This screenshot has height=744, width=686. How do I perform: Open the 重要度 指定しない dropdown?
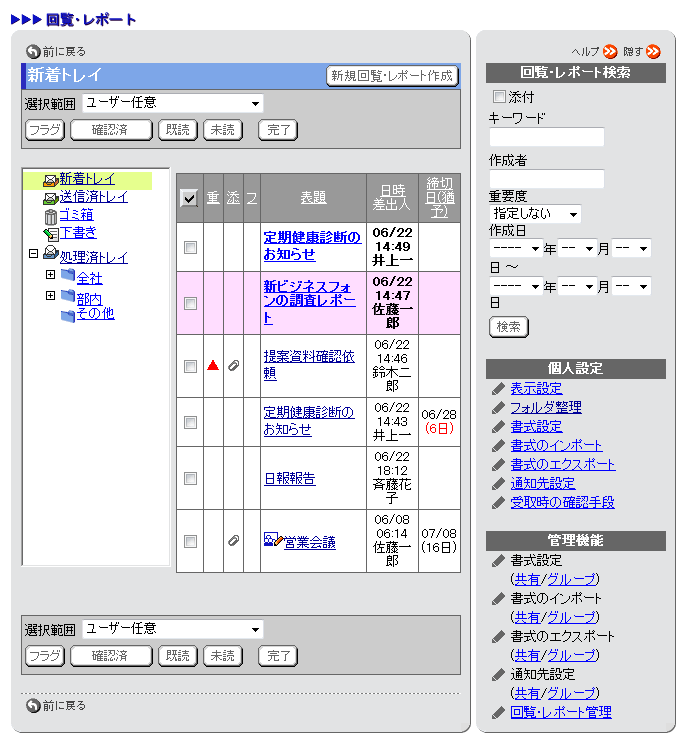pyautogui.click(x=535, y=214)
